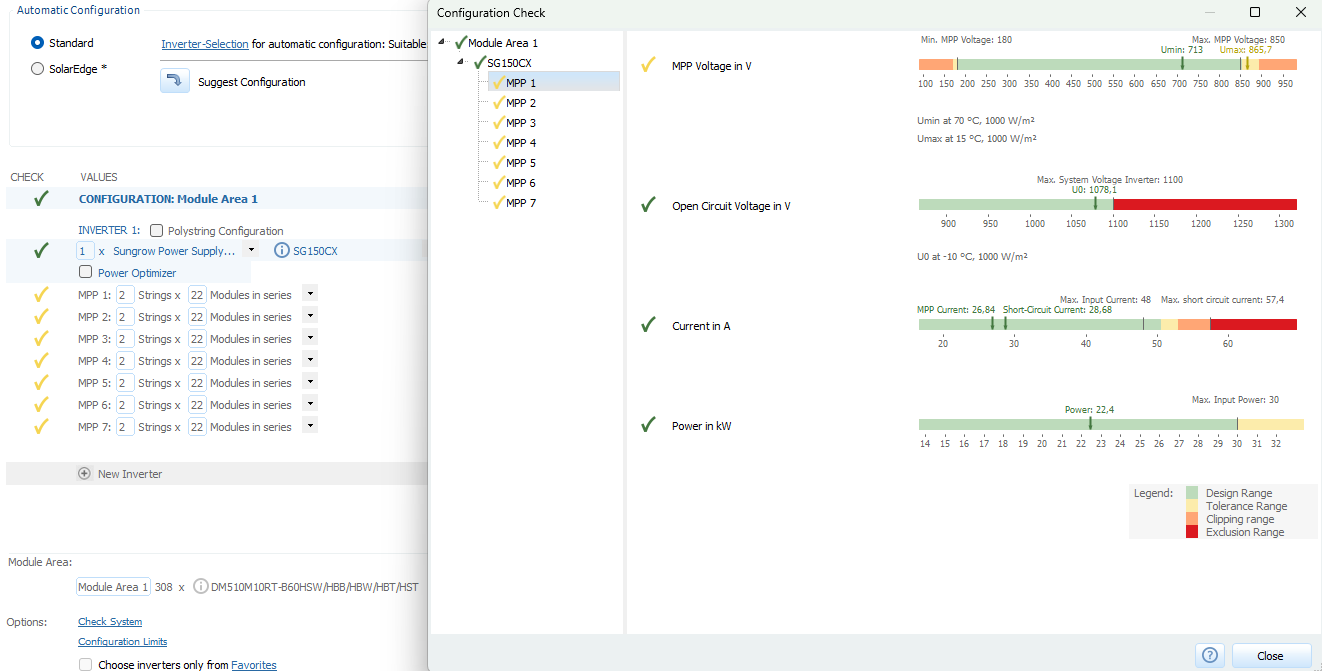1322x671 pixels.
Task: Collapse the Module Area 1 tree node
Action: [442, 42]
